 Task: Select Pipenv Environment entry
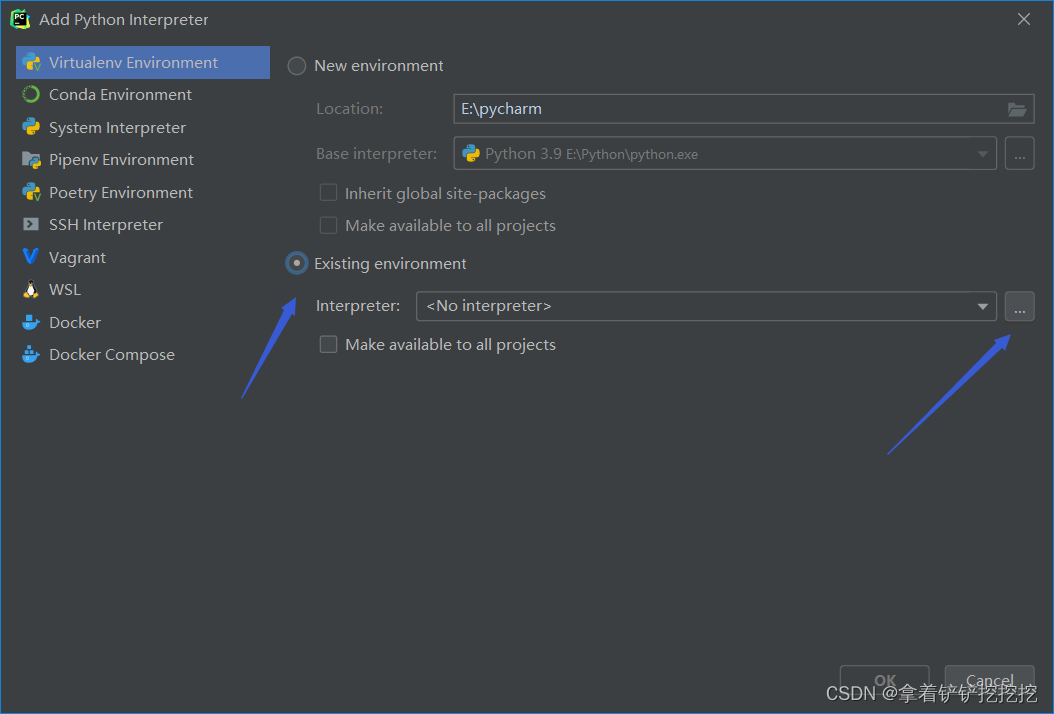[x=143, y=160]
